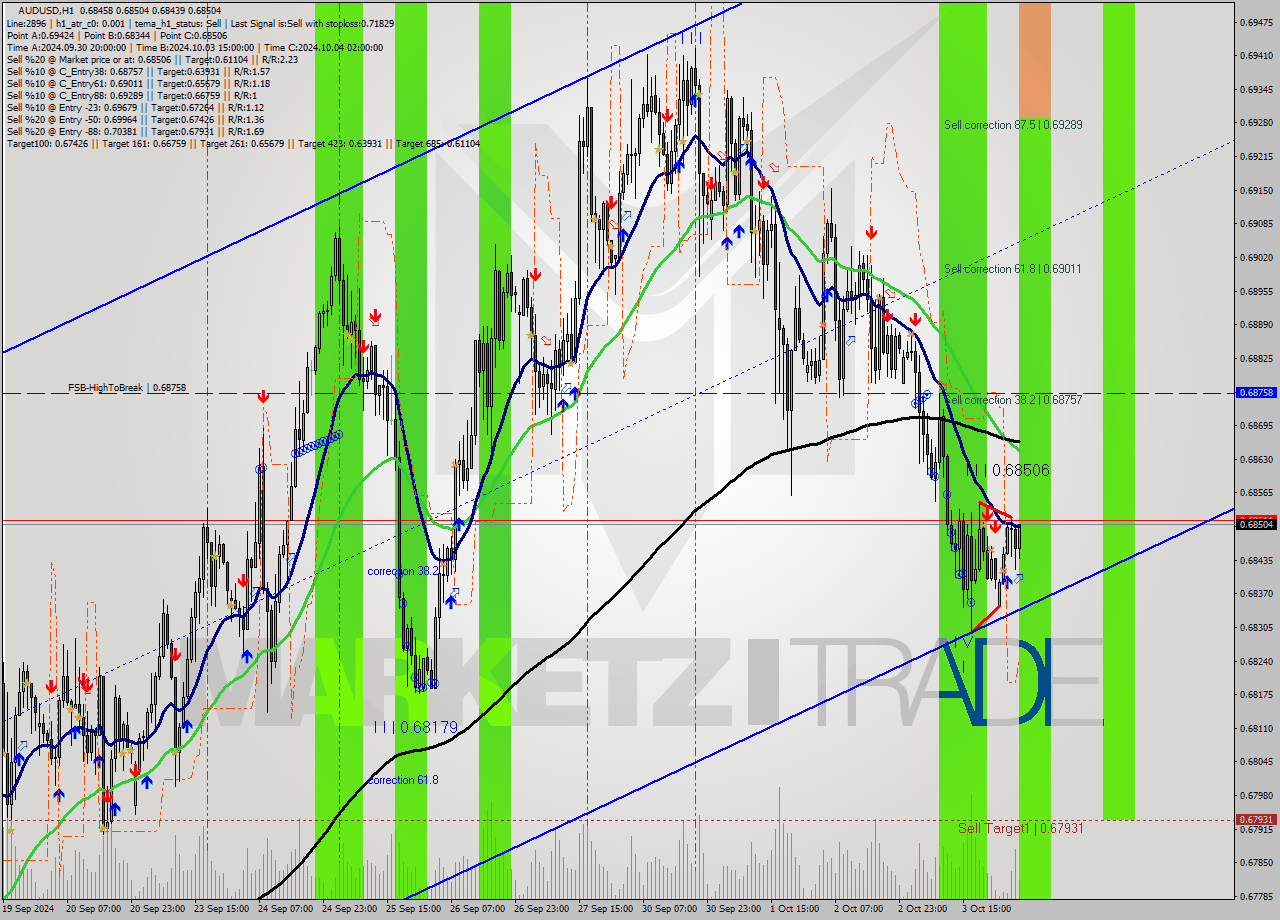Click the 0.68955 price axis label

point(1256,291)
